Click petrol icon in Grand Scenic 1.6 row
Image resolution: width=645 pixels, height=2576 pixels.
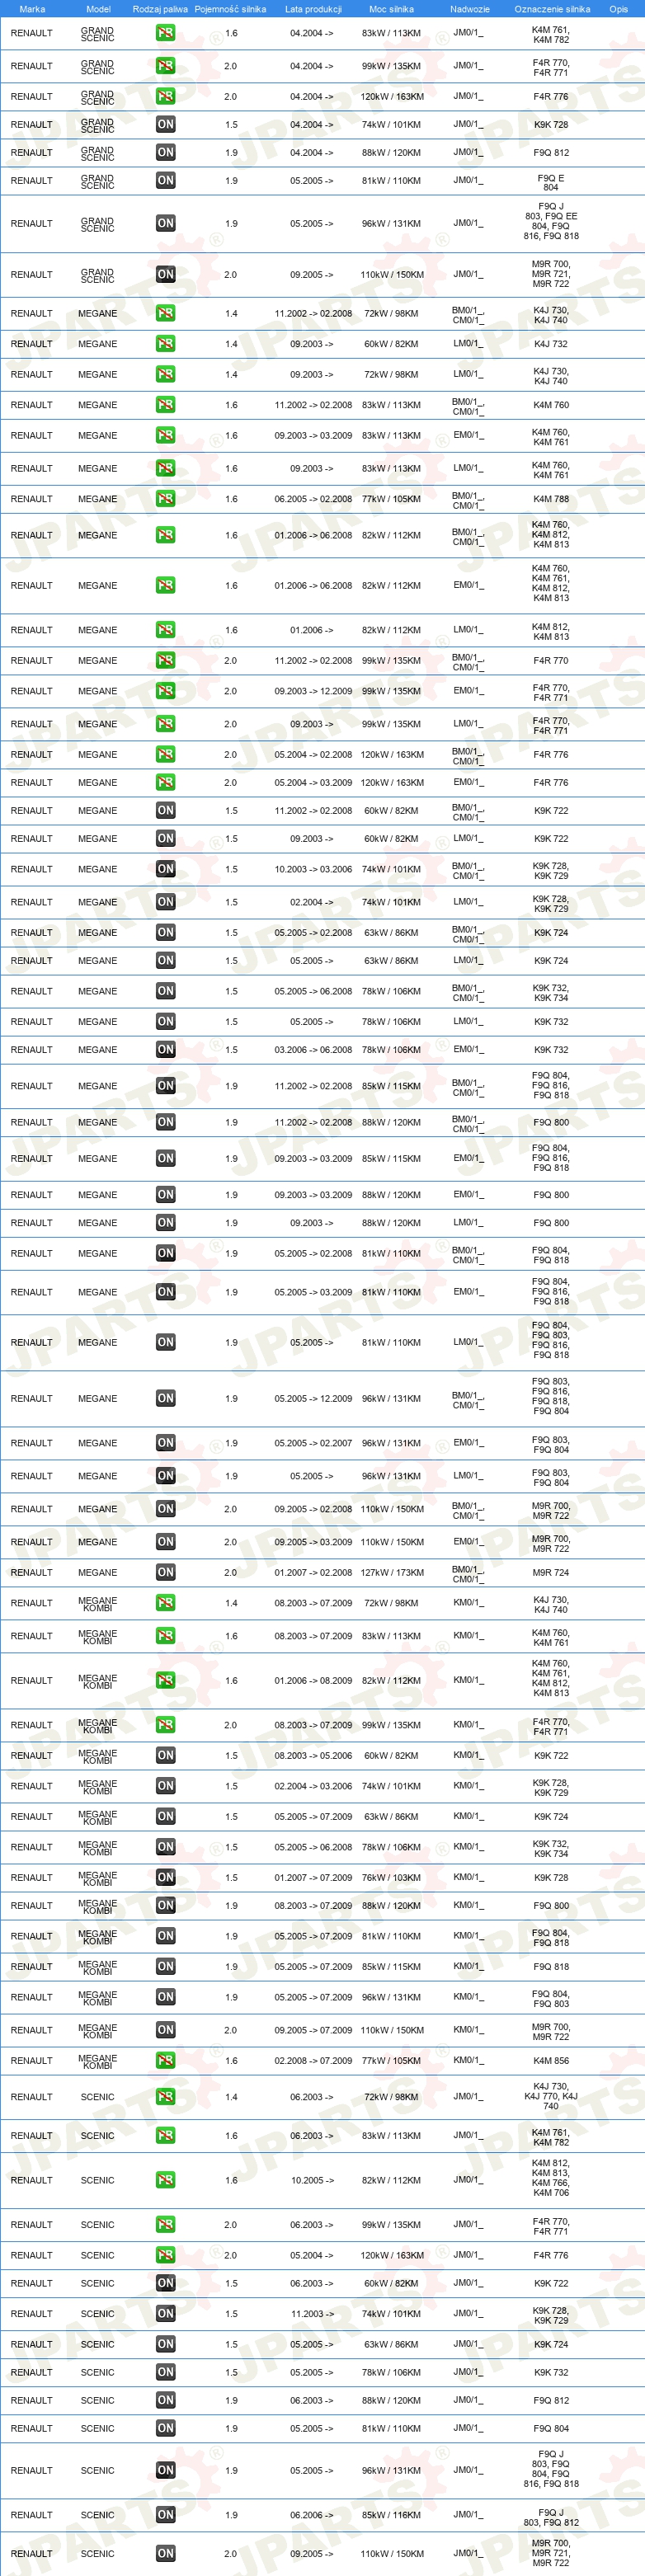click(165, 33)
